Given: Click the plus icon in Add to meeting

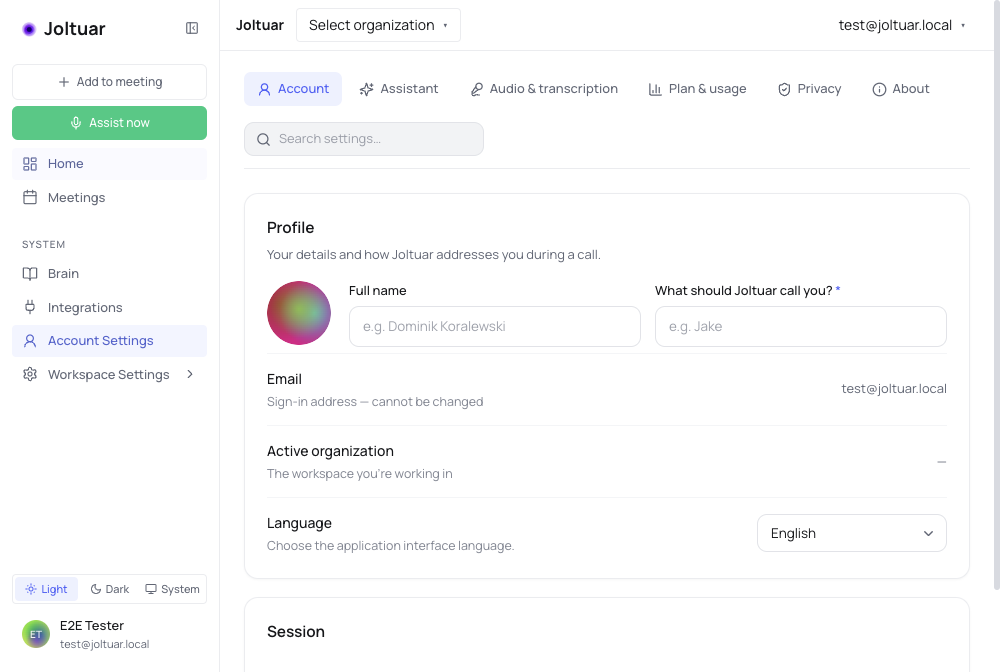Looking at the screenshot, I should click(64, 82).
